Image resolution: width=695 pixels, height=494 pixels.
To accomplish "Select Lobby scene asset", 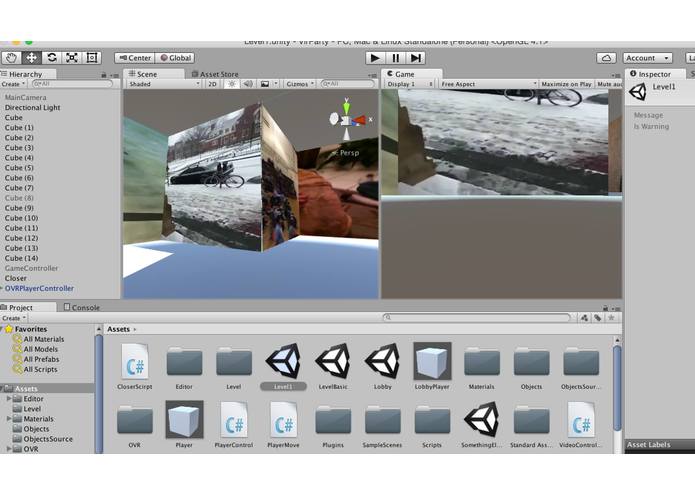I will (x=383, y=366).
